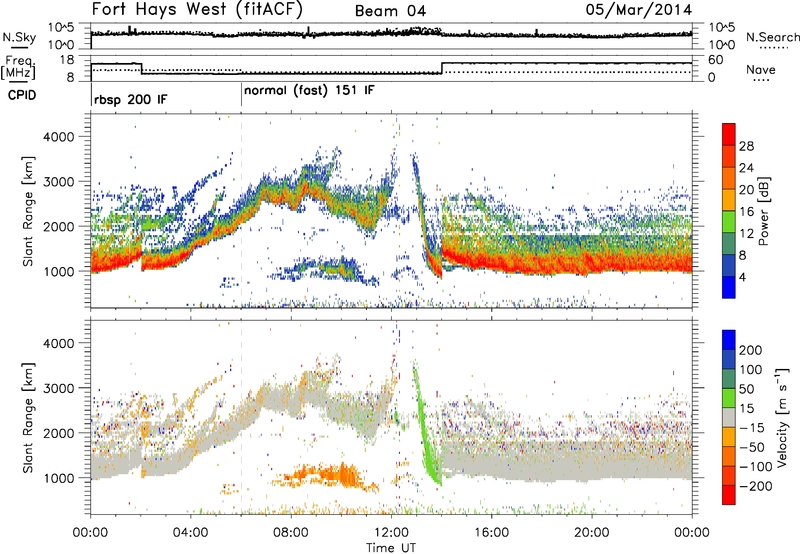Click the '-200' tick on the velocity colorbar

[x=755, y=486]
